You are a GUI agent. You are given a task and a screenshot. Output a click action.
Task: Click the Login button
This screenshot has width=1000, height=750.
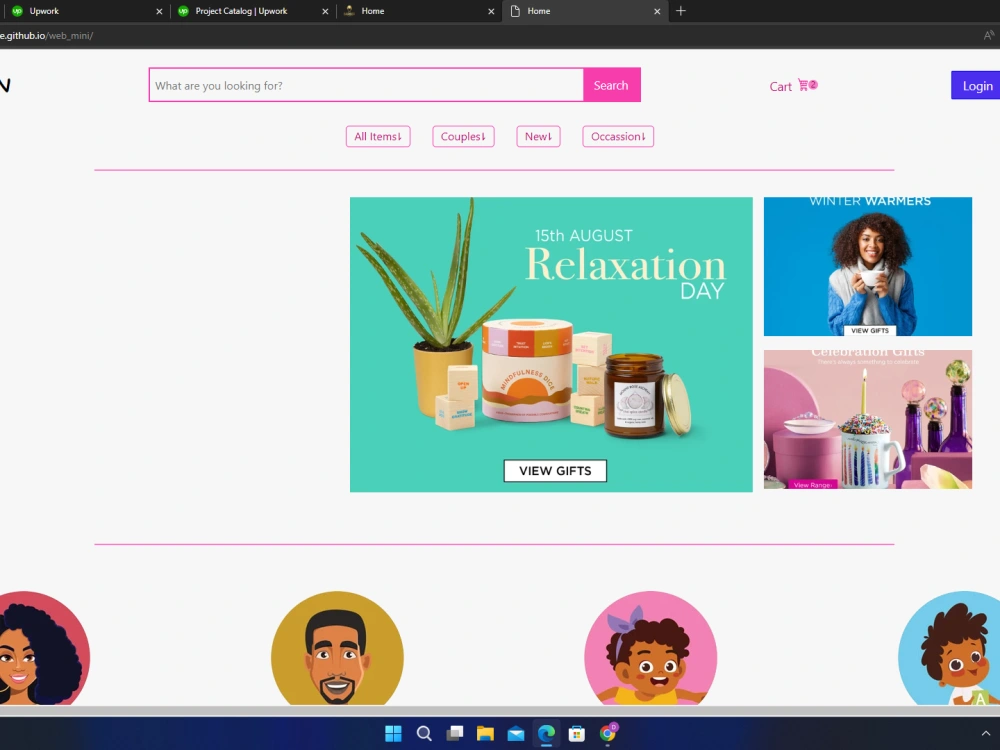coord(976,85)
